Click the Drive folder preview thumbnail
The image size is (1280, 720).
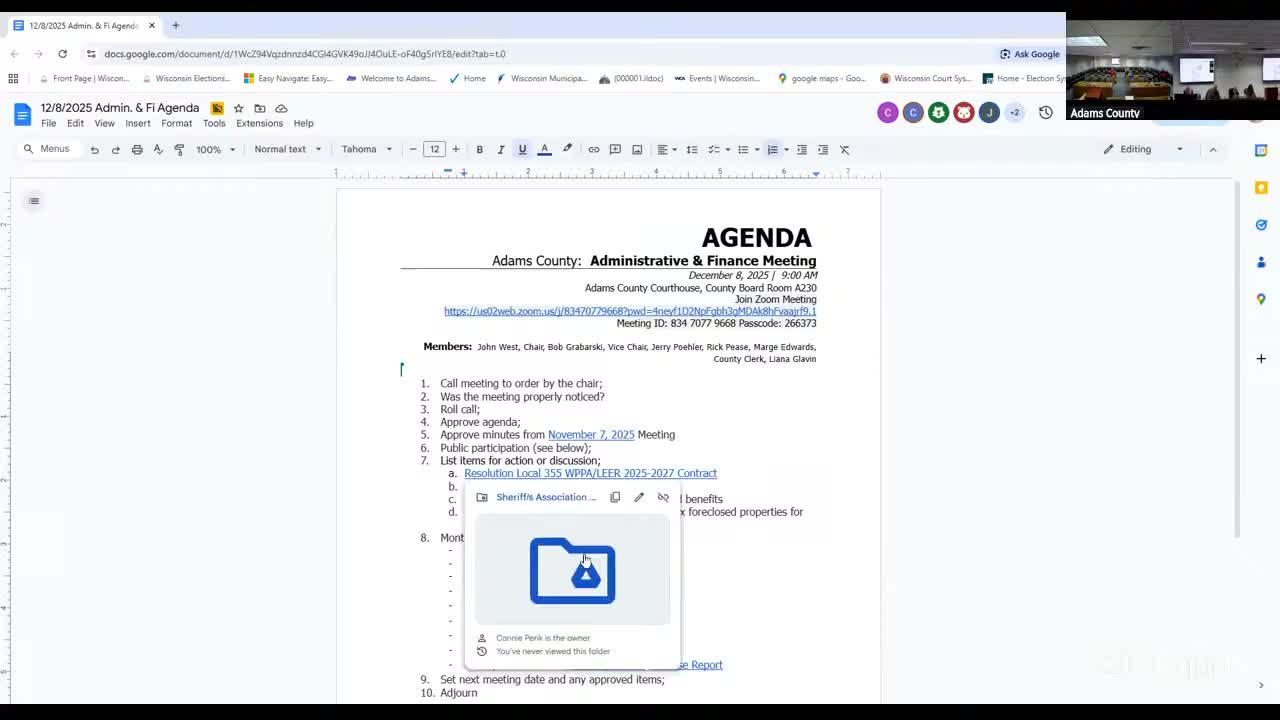tap(572, 570)
